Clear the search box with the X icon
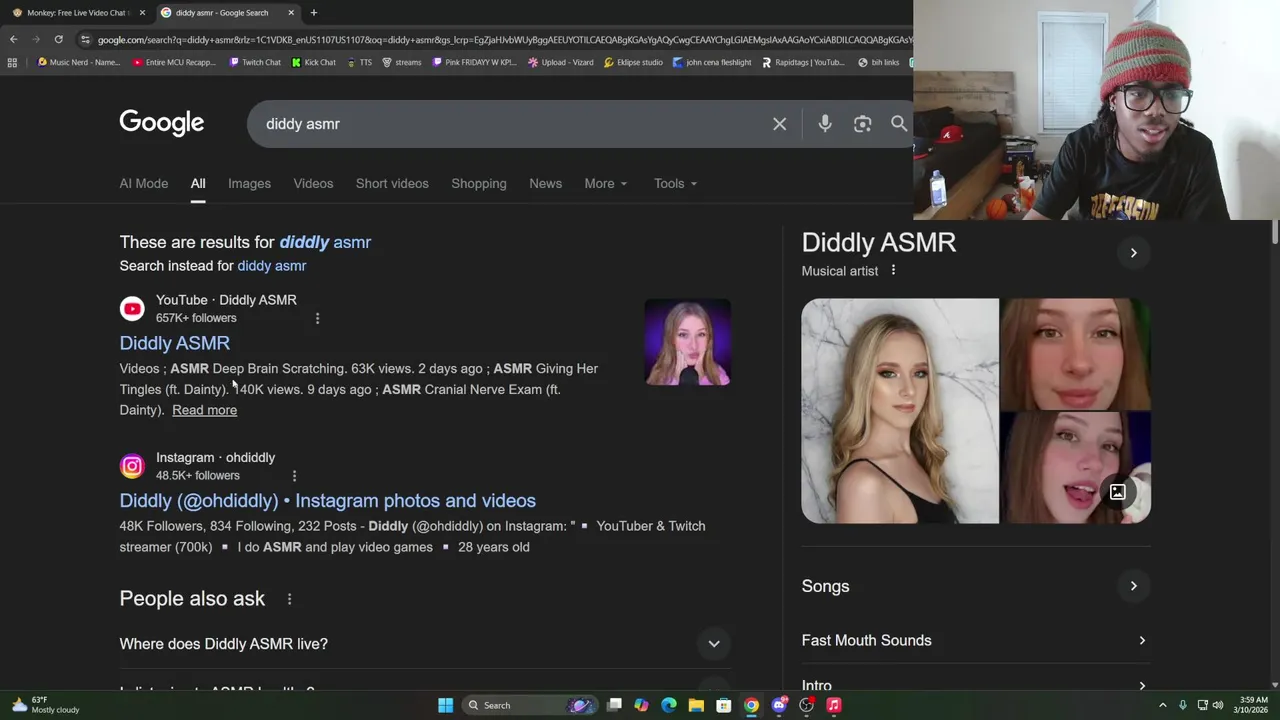 pyautogui.click(x=779, y=124)
